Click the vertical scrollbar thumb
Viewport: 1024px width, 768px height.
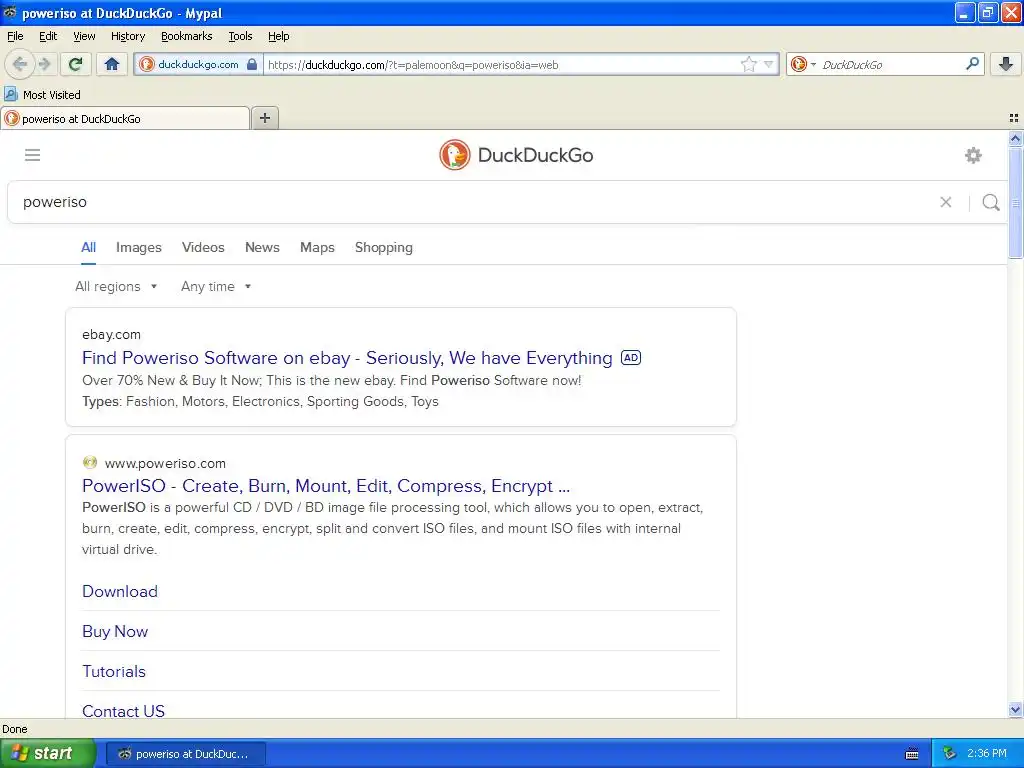(1015, 202)
